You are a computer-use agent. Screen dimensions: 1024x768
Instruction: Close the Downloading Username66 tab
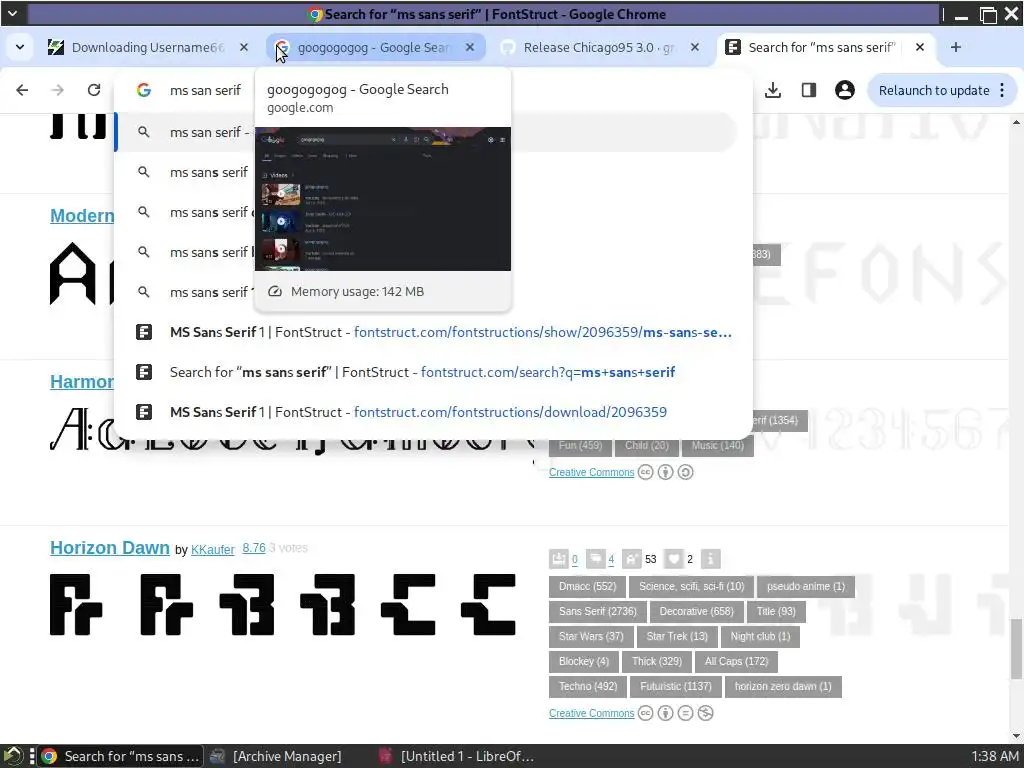(x=244, y=47)
